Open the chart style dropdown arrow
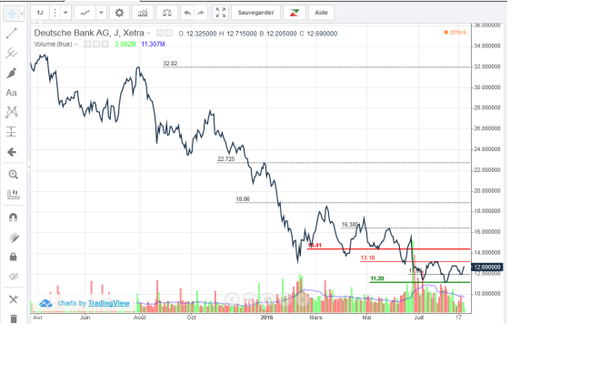 (x=101, y=13)
